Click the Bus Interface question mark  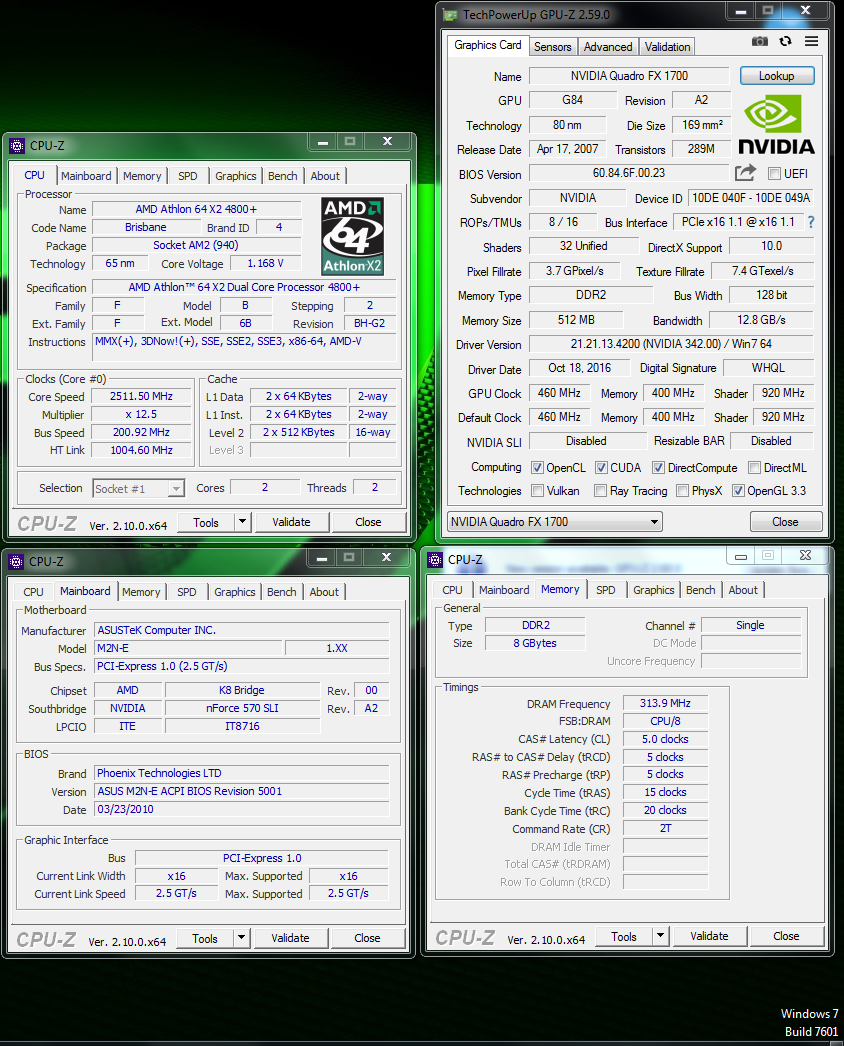click(x=811, y=222)
